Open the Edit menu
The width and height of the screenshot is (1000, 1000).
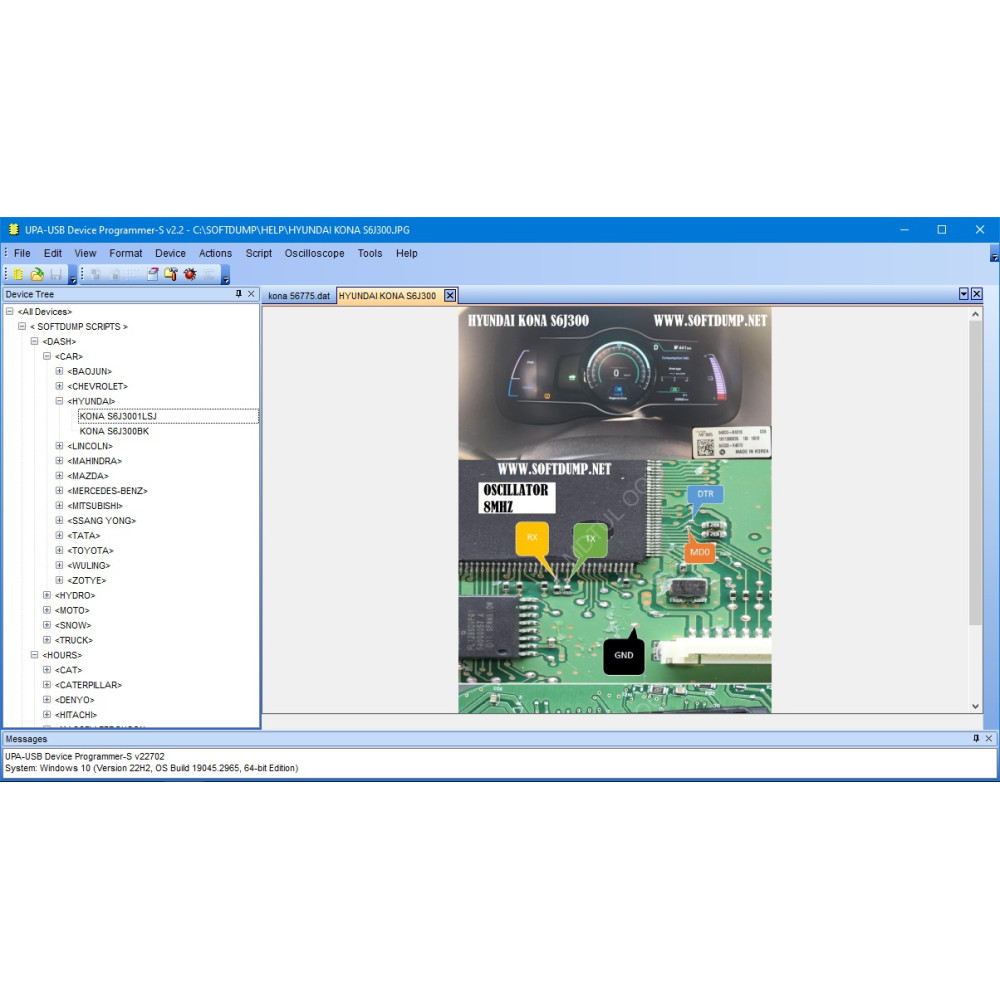pos(53,253)
